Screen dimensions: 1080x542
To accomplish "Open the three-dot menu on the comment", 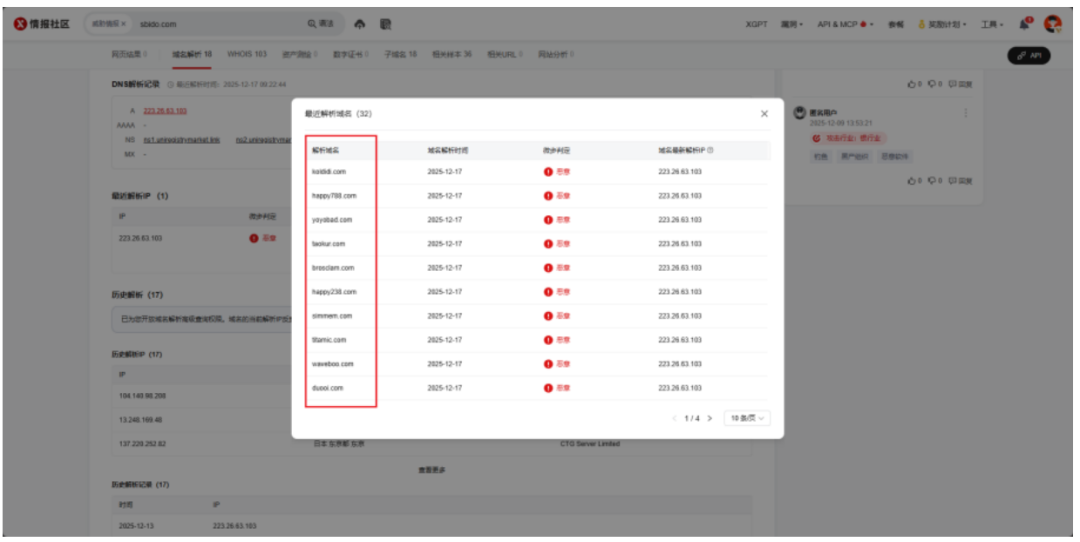I will pyautogui.click(x=965, y=113).
